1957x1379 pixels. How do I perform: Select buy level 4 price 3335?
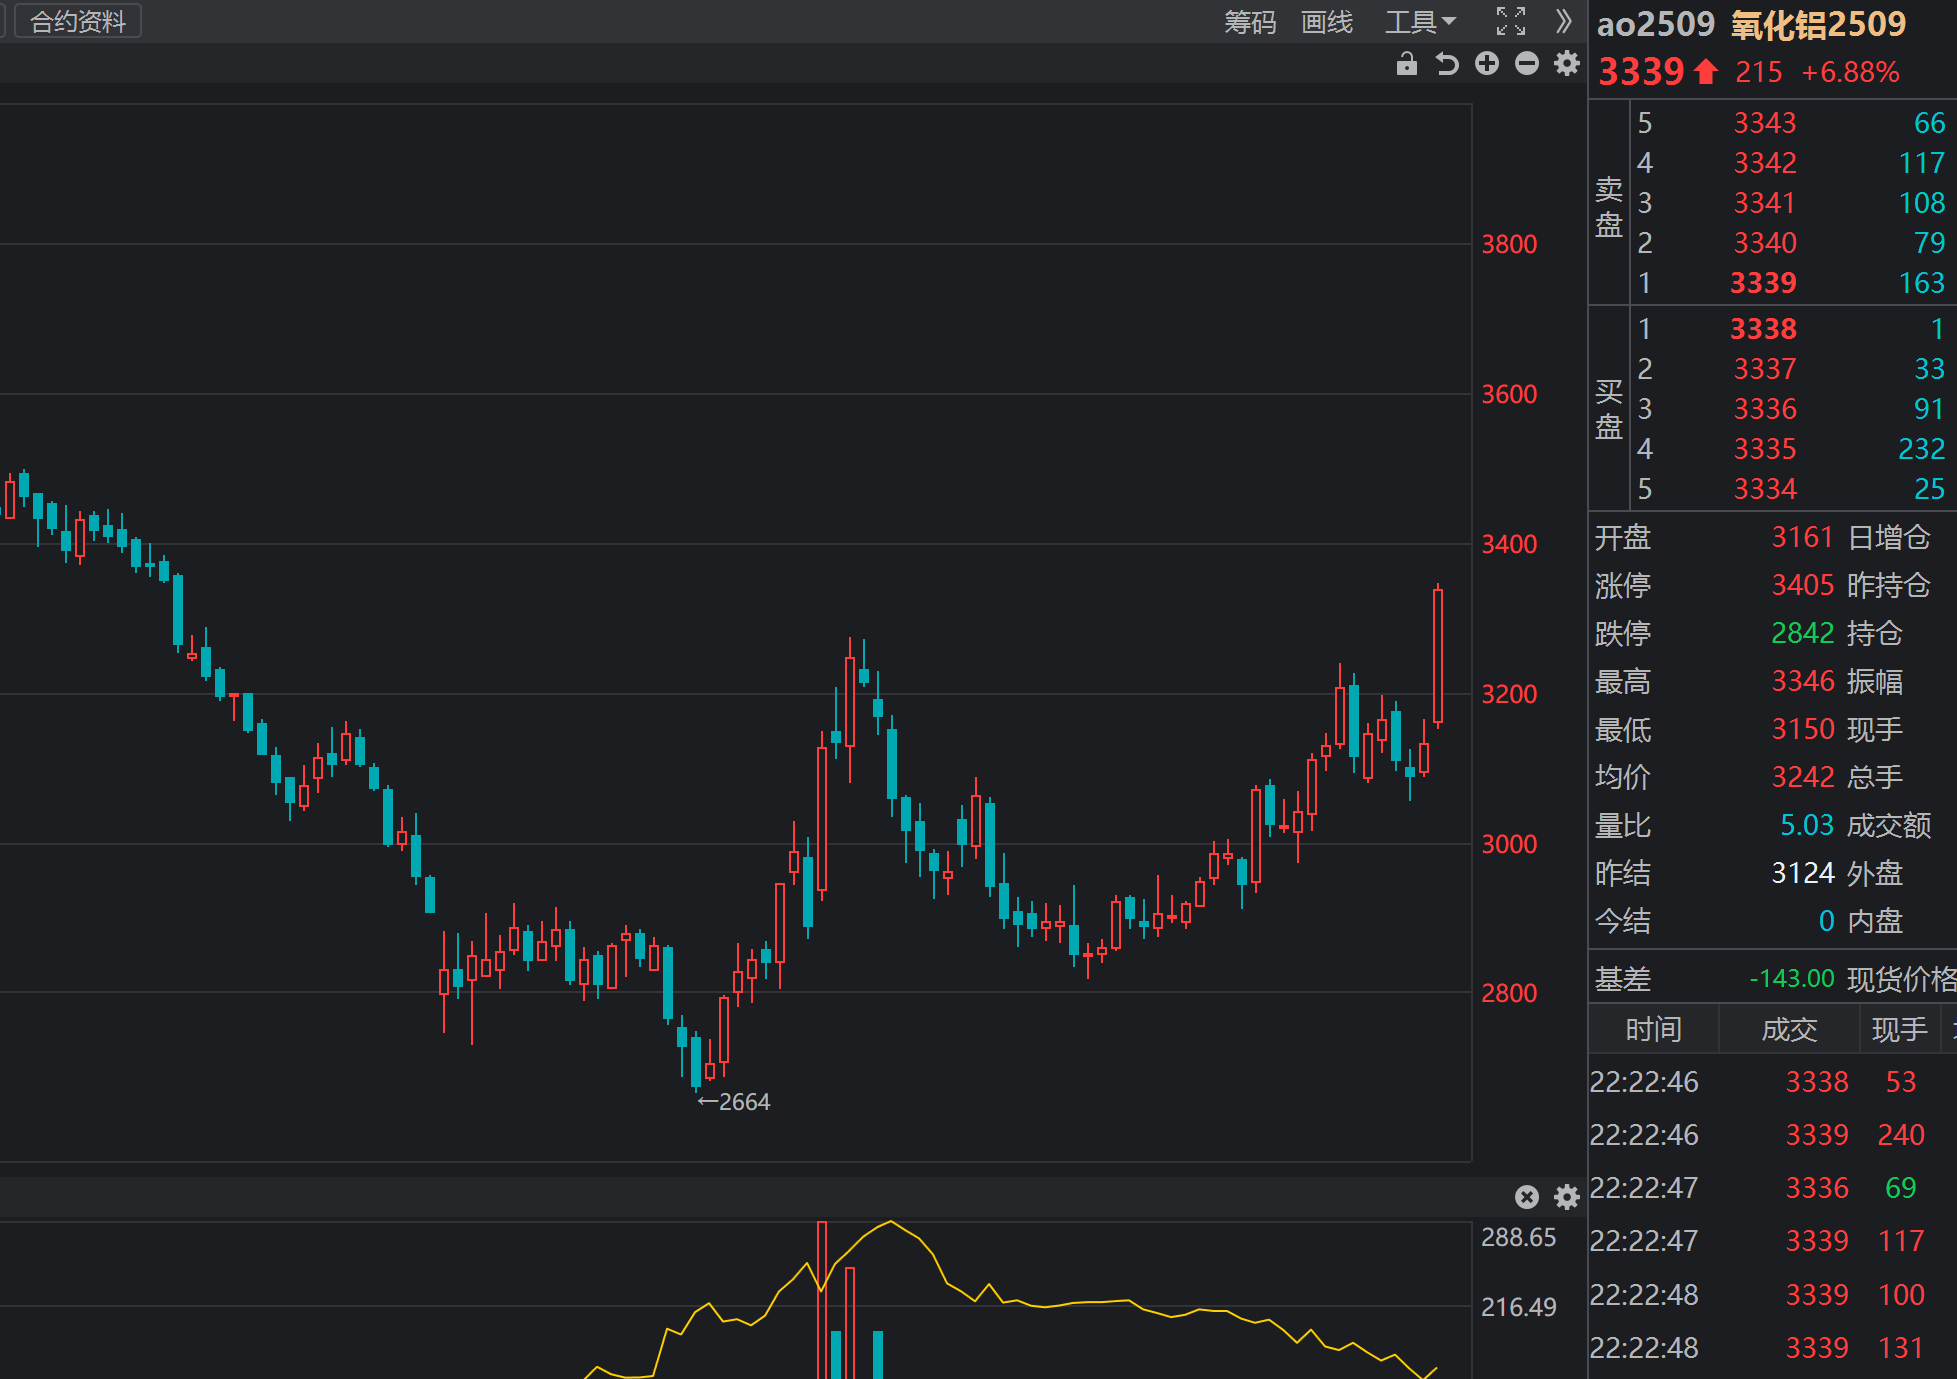pyautogui.click(x=1765, y=449)
